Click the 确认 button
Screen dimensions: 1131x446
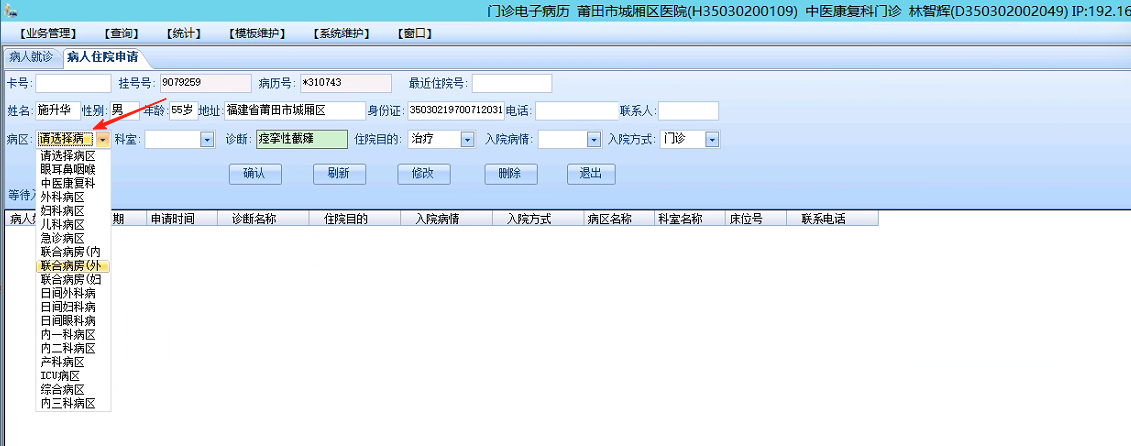click(255, 174)
